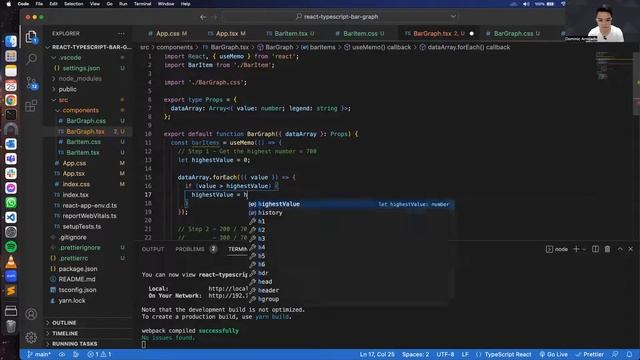Open tsconfig.json in the file tree
This screenshot has width=640, height=360.
click(77, 290)
